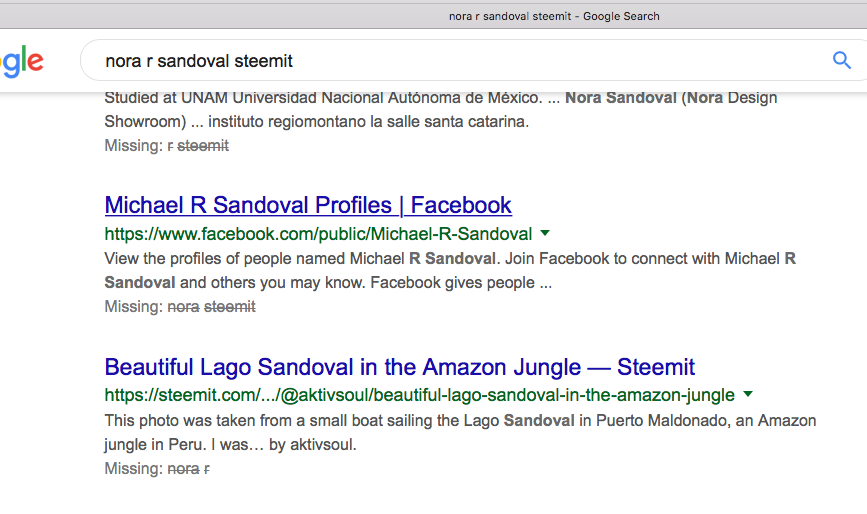Click 'Missing: nora steemit' under Facebook result
867x514 pixels.
[180, 307]
